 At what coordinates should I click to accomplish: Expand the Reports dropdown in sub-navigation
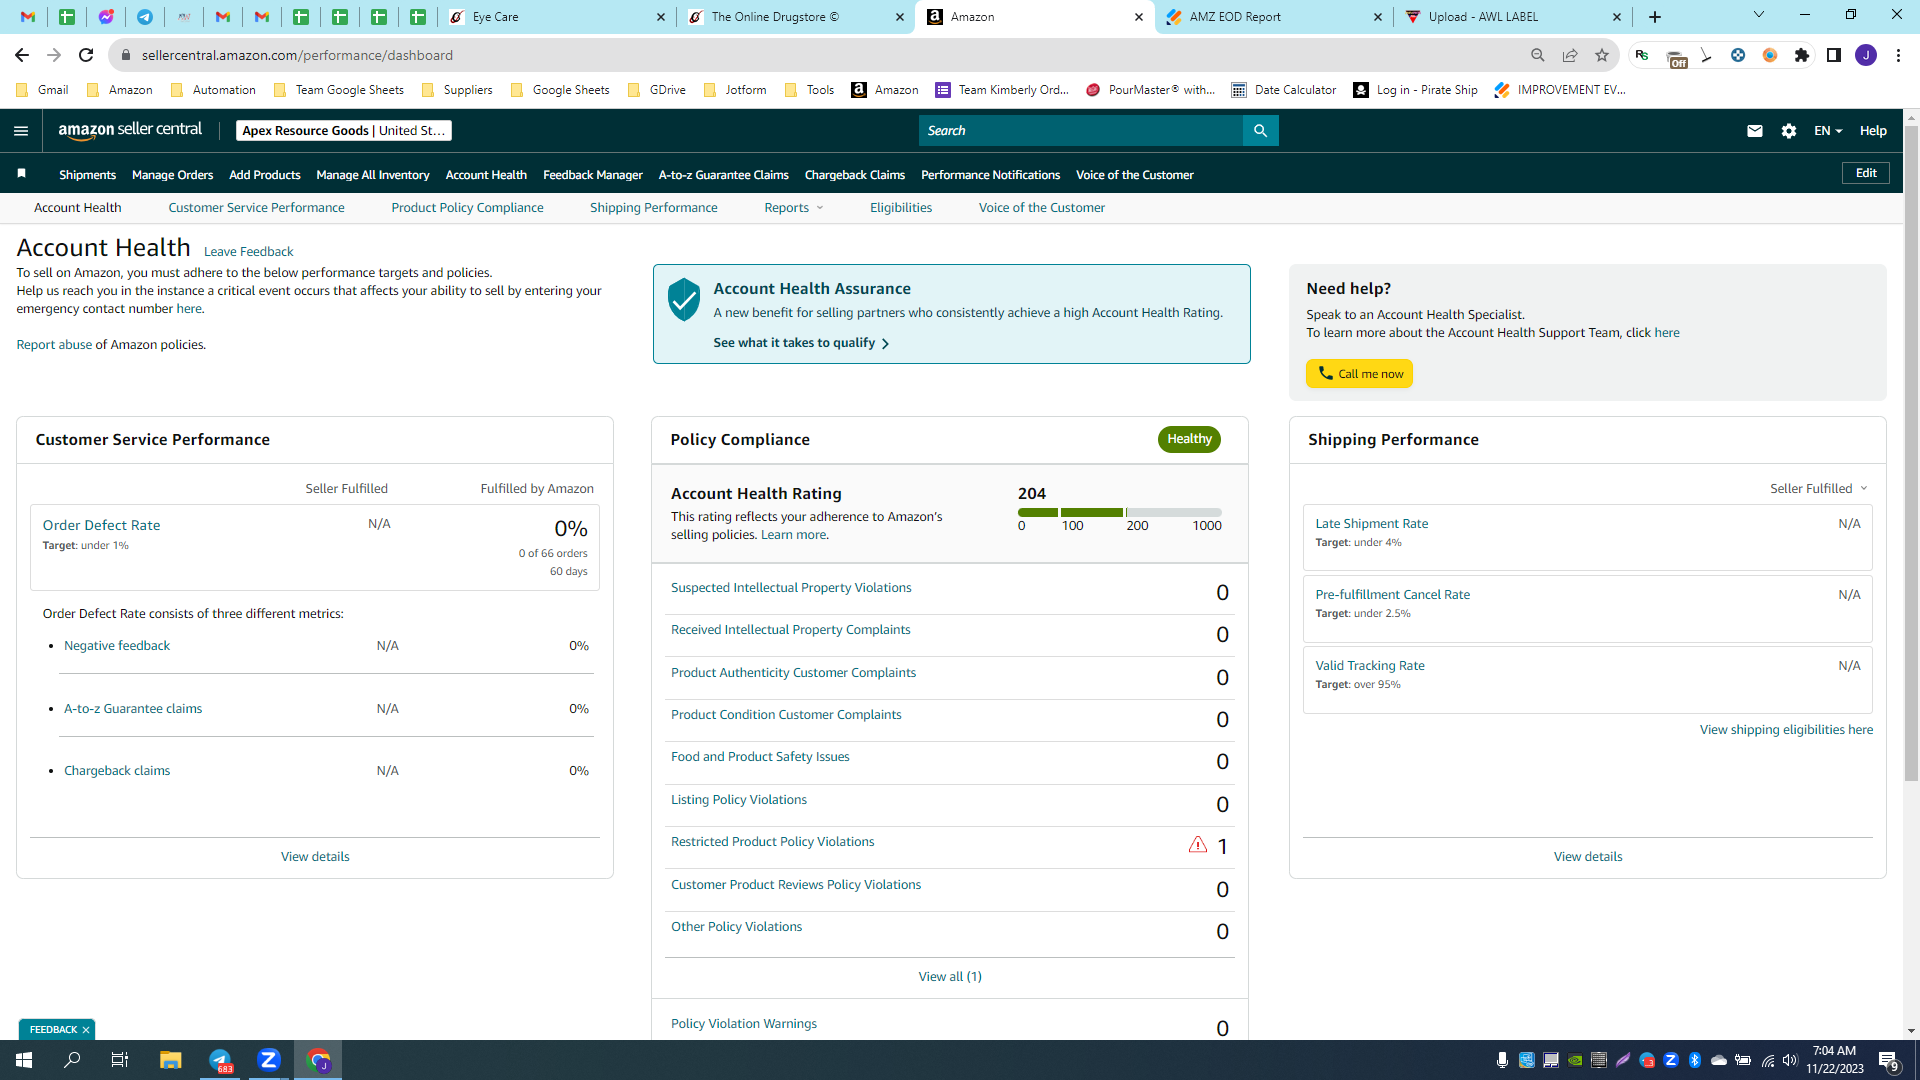[x=794, y=208]
